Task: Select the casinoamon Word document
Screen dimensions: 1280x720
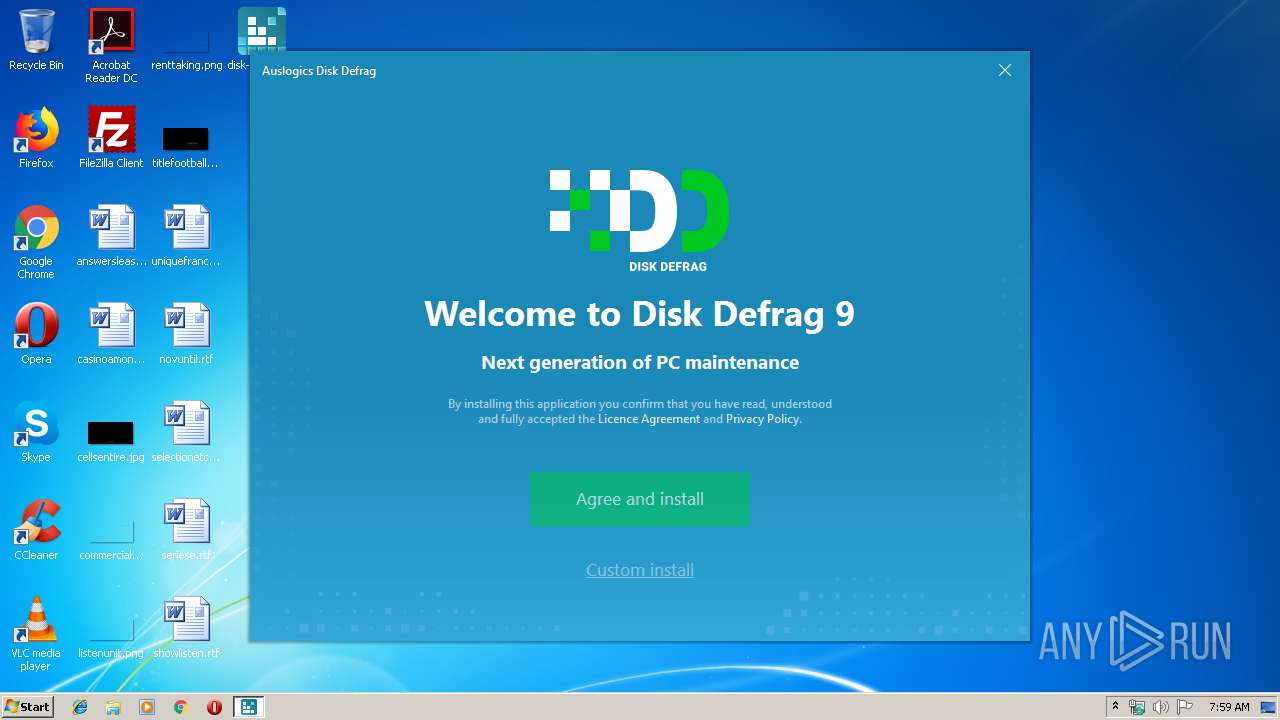Action: [111, 334]
